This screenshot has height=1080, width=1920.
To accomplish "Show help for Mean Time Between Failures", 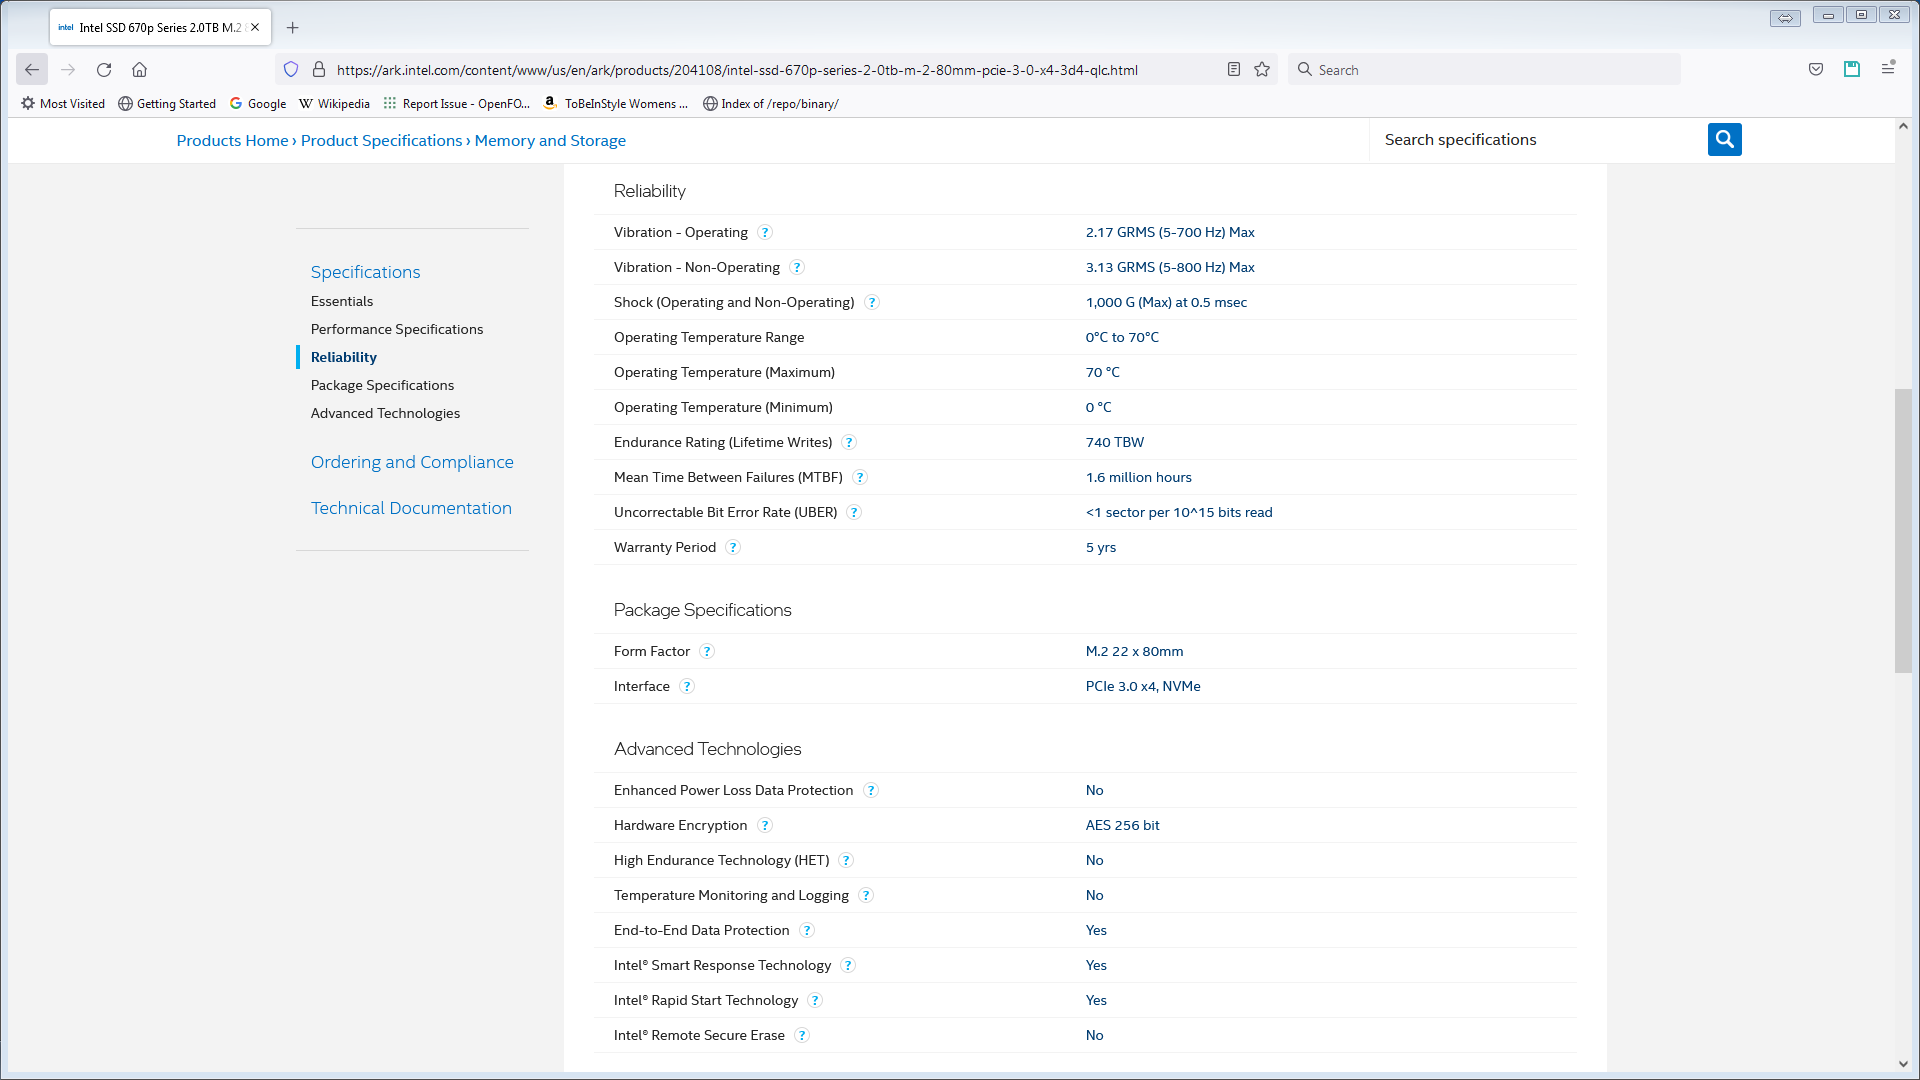I will 860,478.
